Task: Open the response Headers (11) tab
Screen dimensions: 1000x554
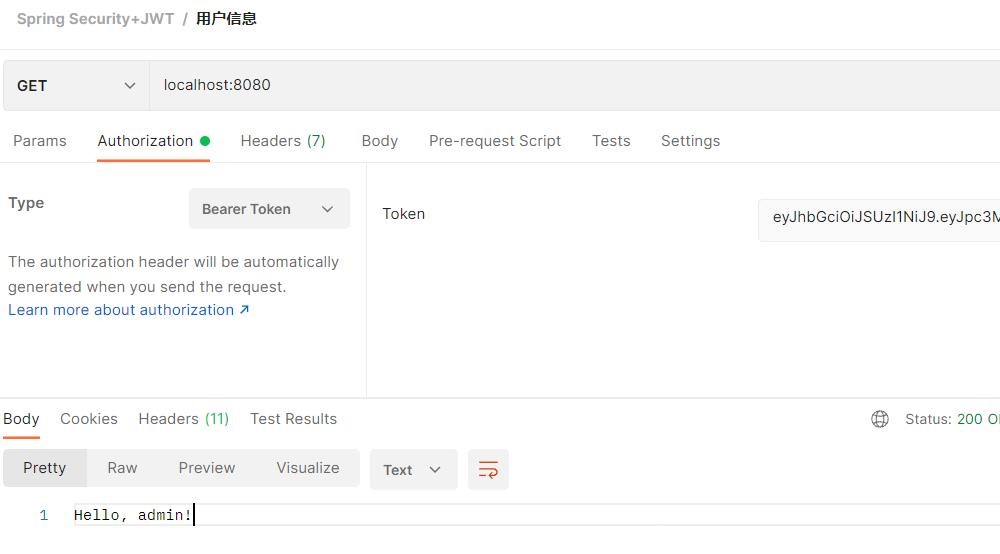Action: click(183, 419)
